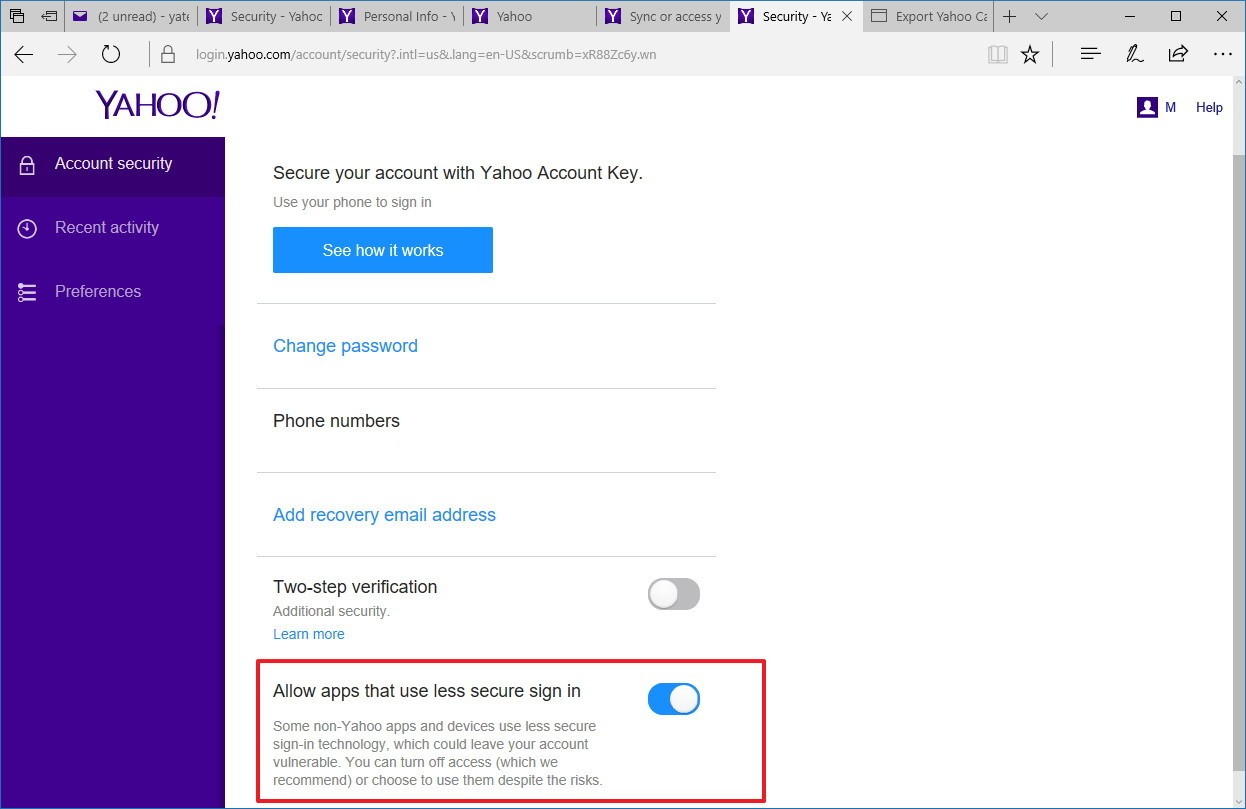Start a Web Note with the pen icon

1134,54
